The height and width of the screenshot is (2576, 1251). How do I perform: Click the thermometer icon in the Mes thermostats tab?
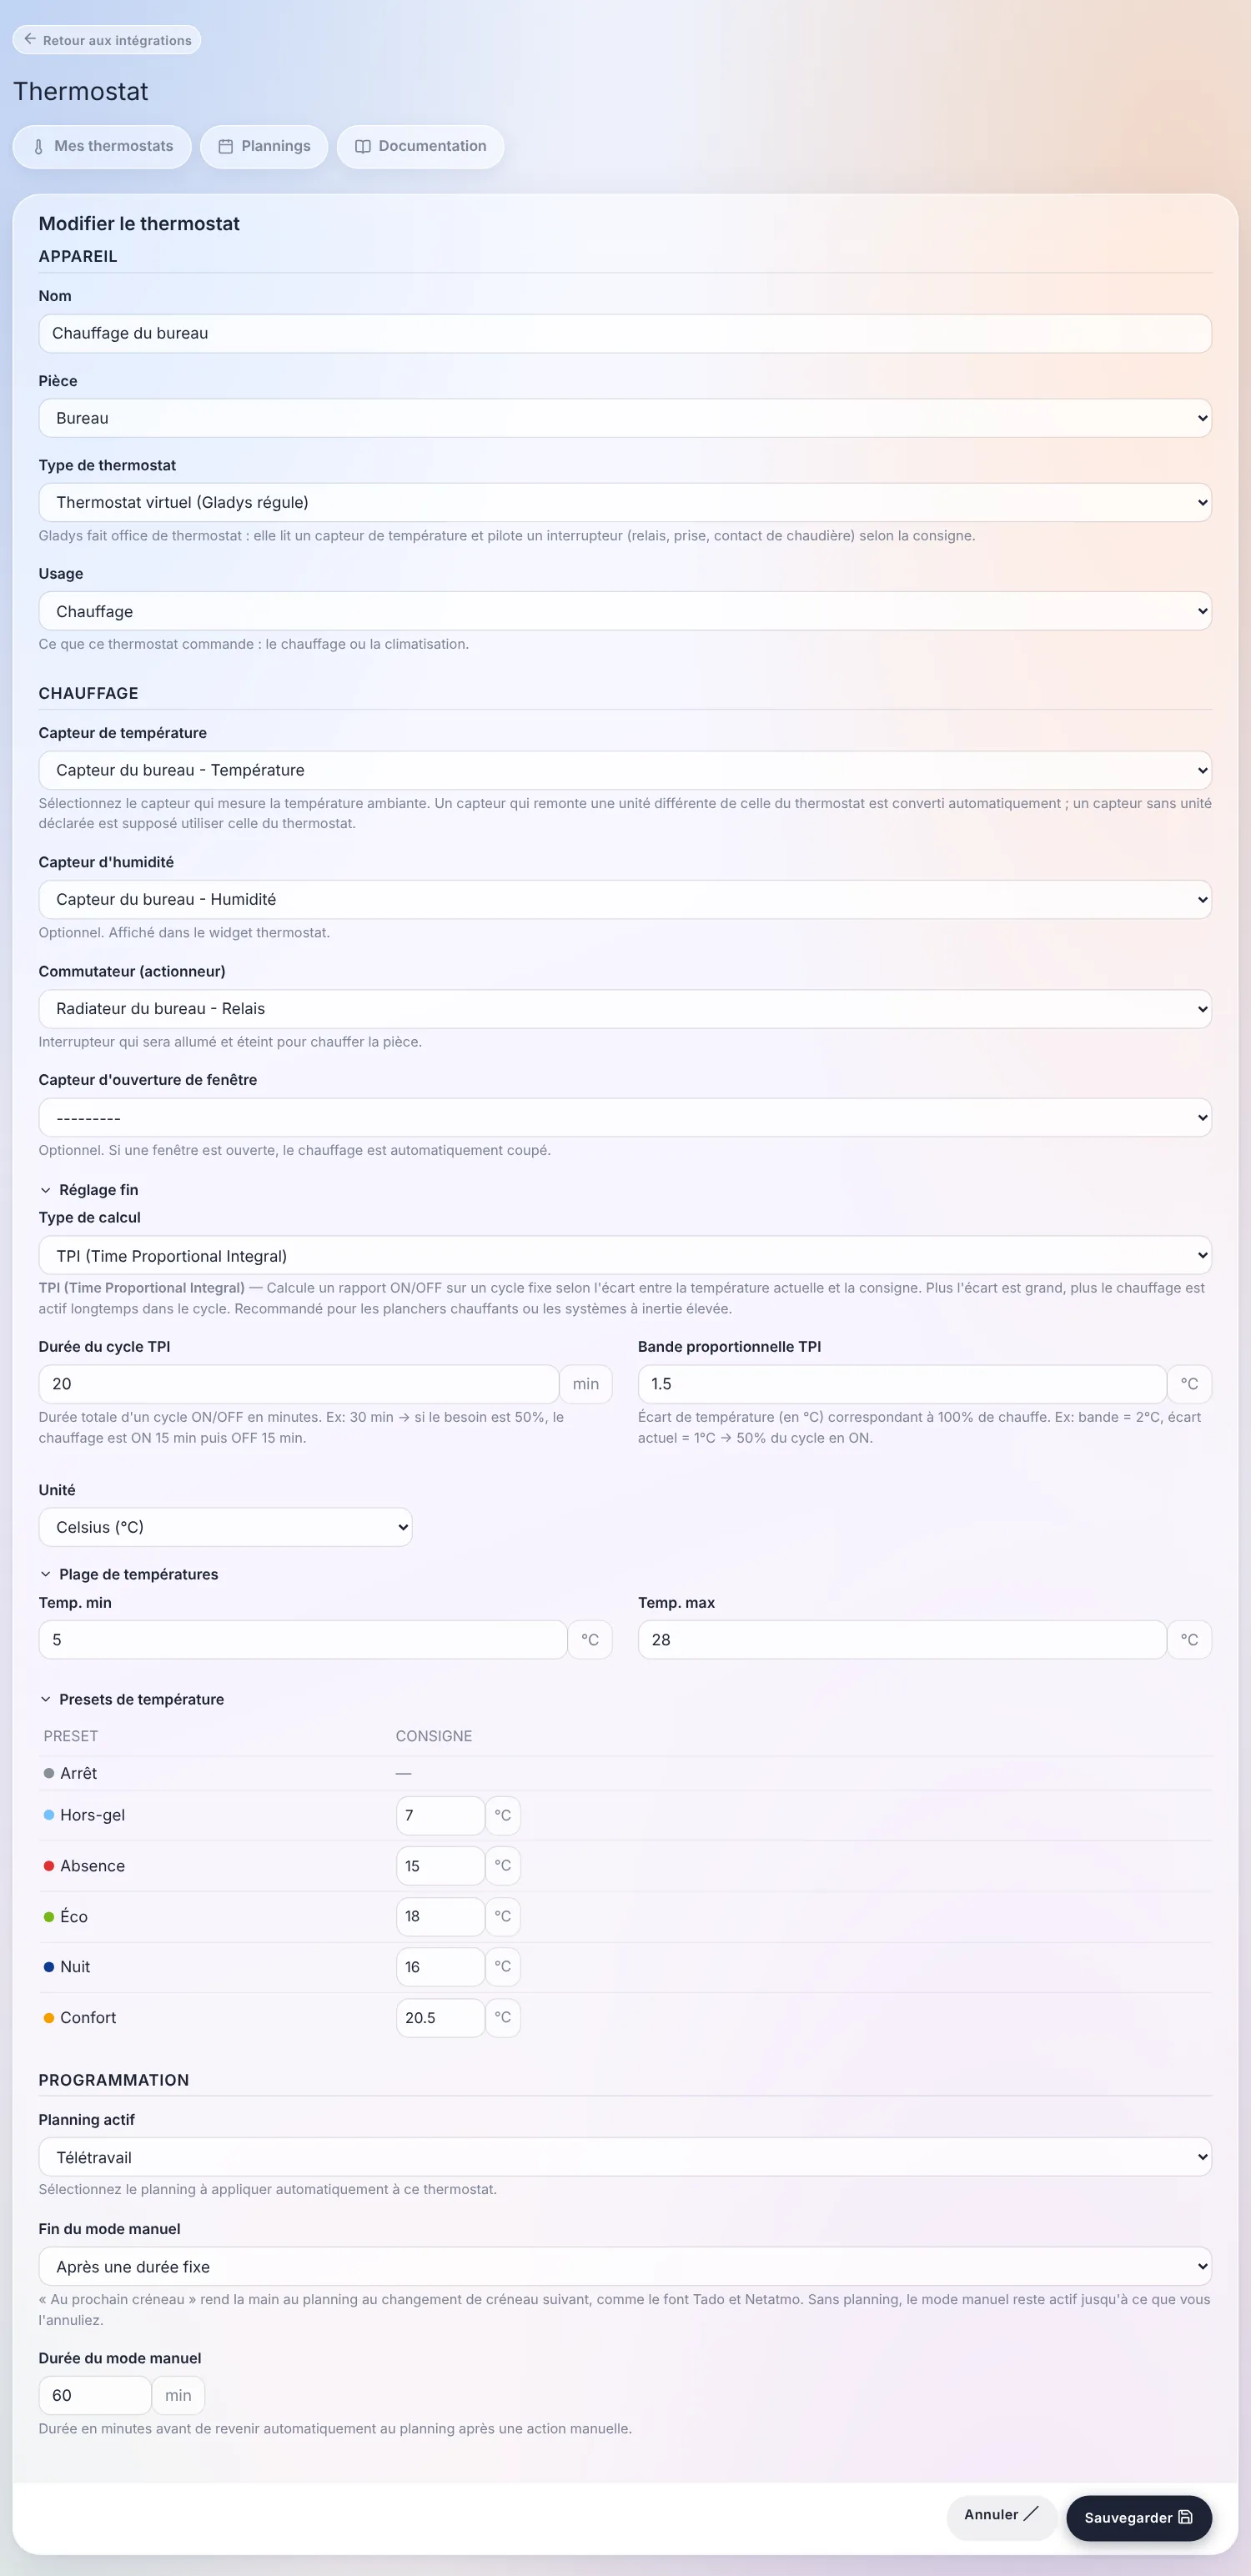pos(39,147)
